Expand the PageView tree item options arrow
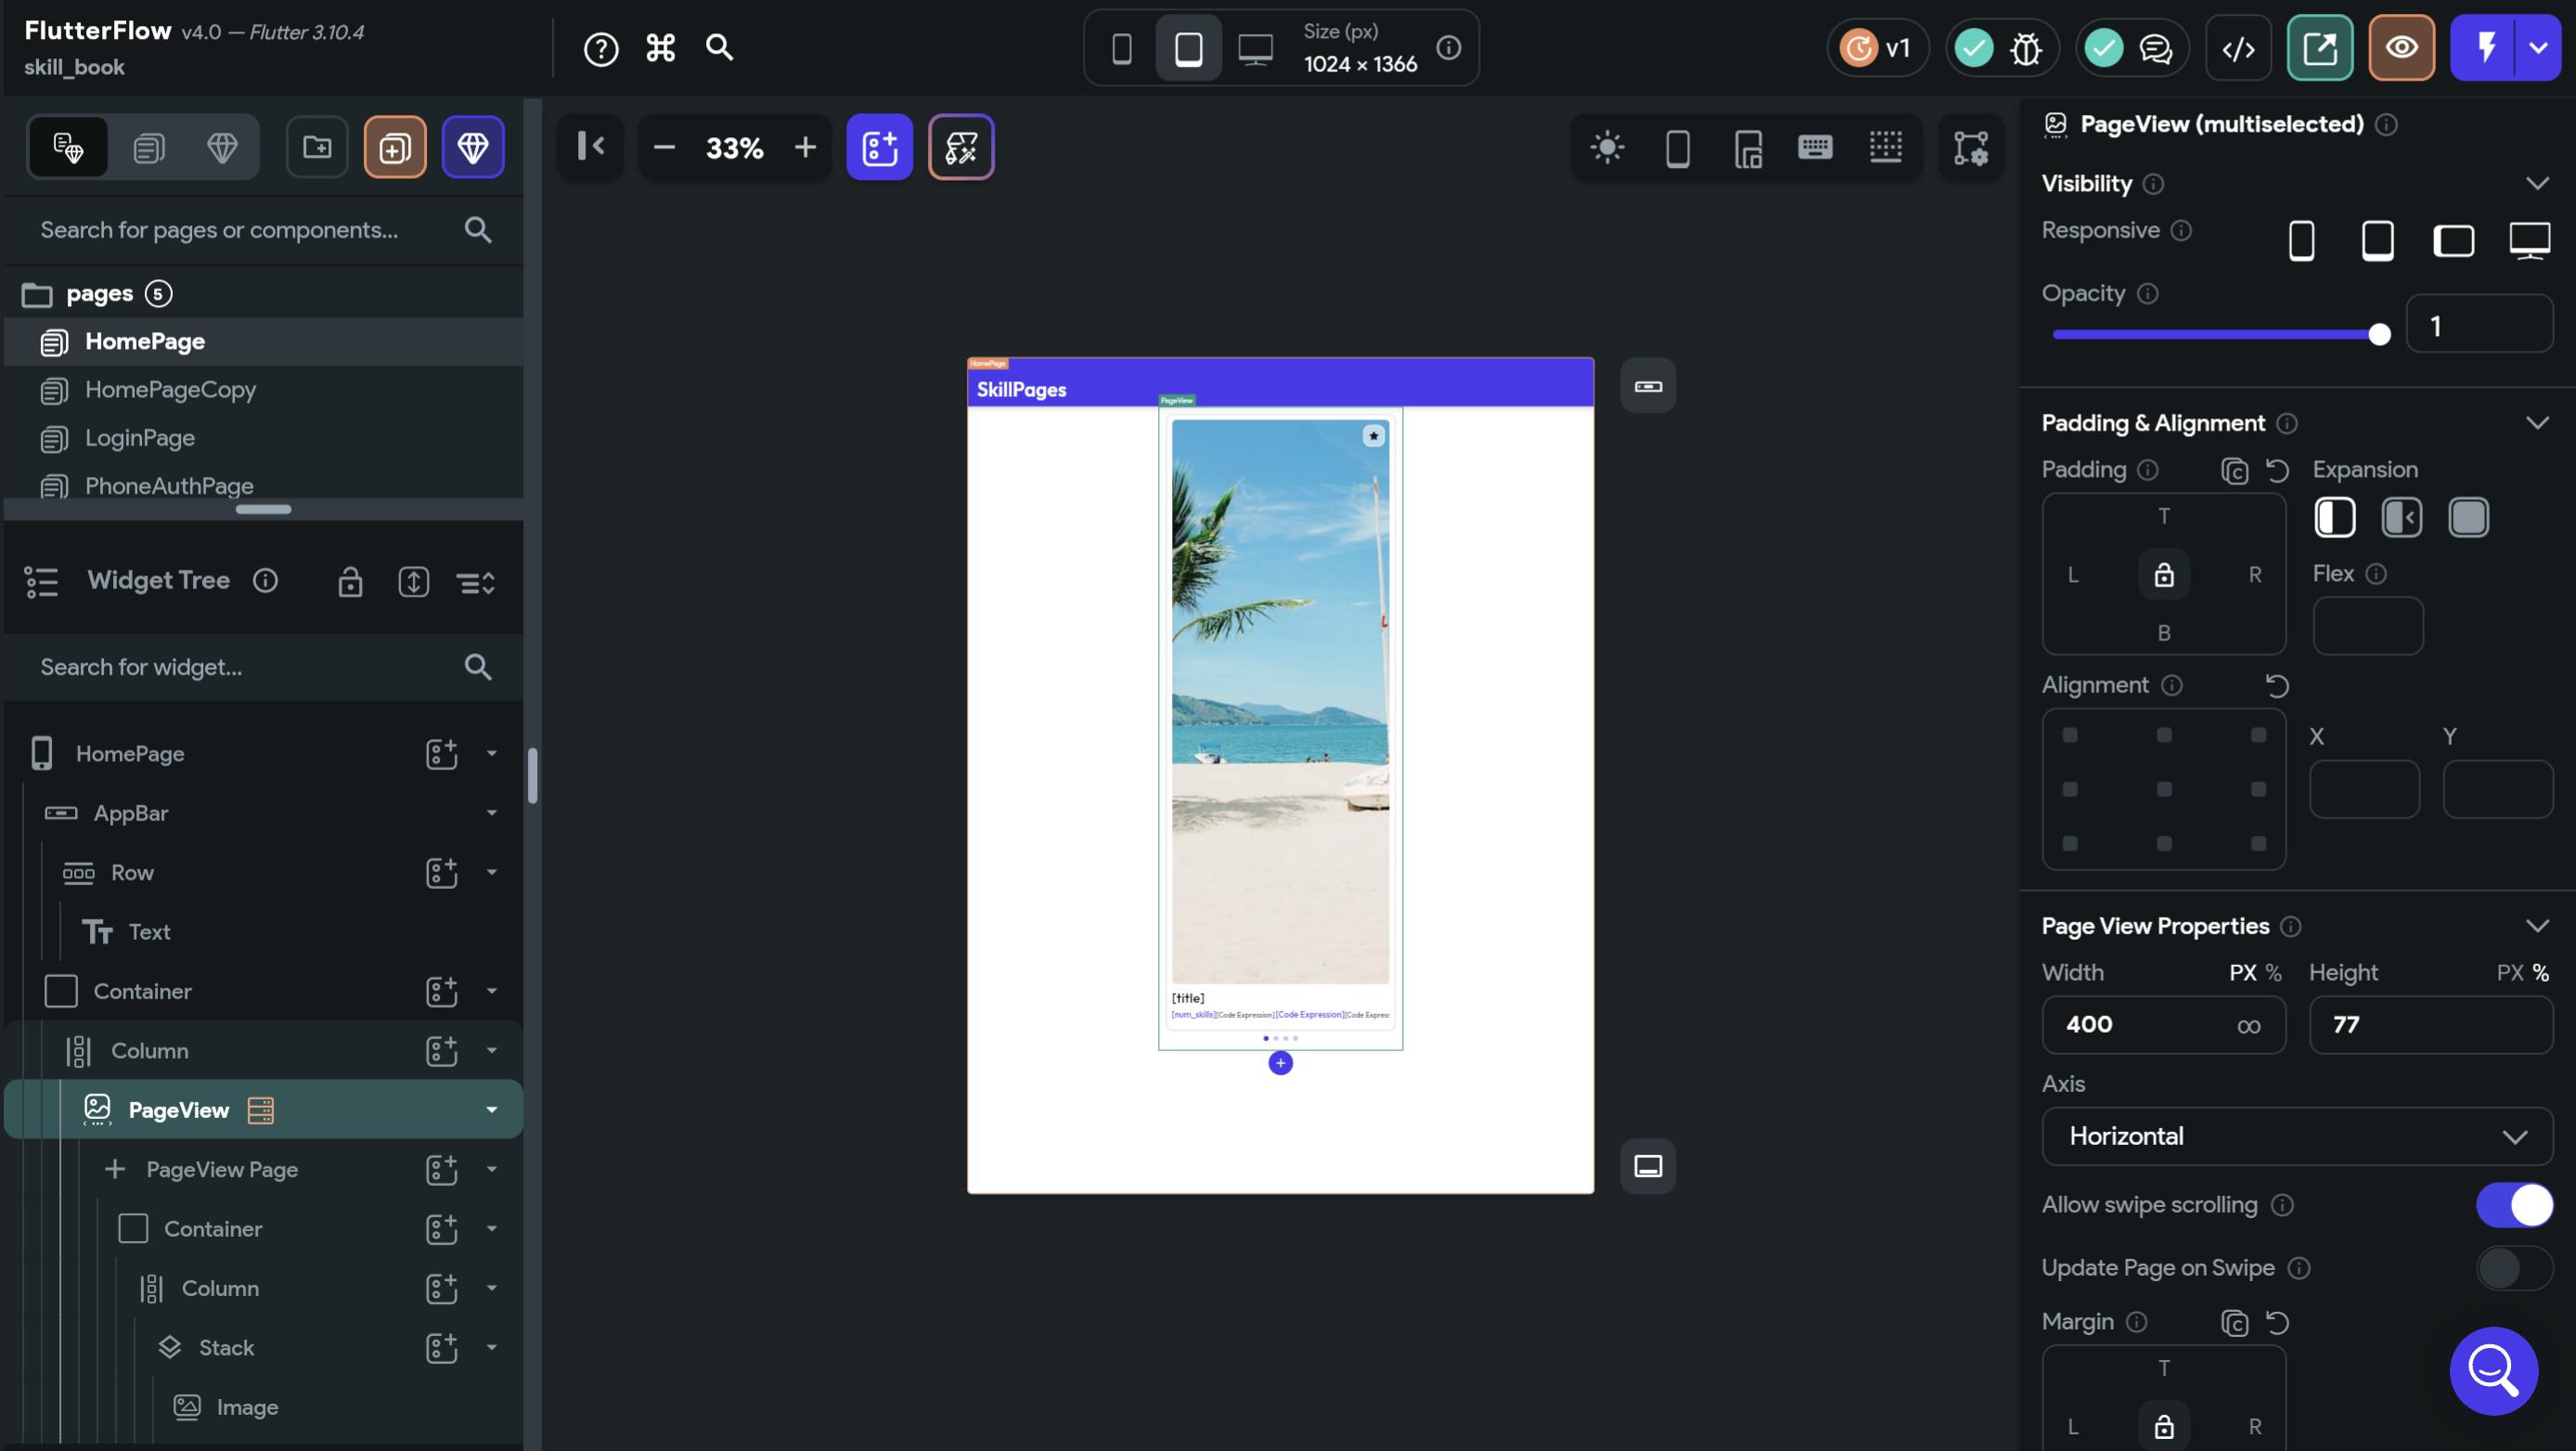The width and height of the screenshot is (2576, 1451). click(x=491, y=1110)
